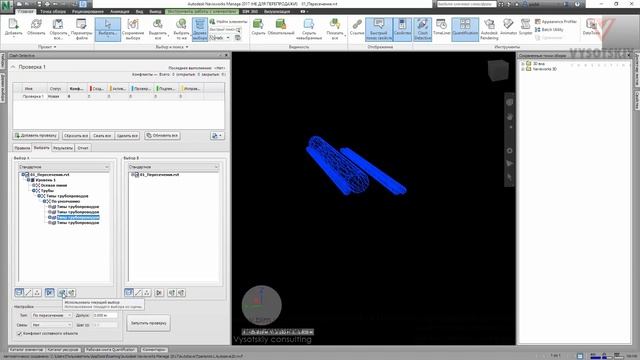This screenshot has width=640, height=360.
Task: Open Appearance Profiler
Action: (x=556, y=22)
